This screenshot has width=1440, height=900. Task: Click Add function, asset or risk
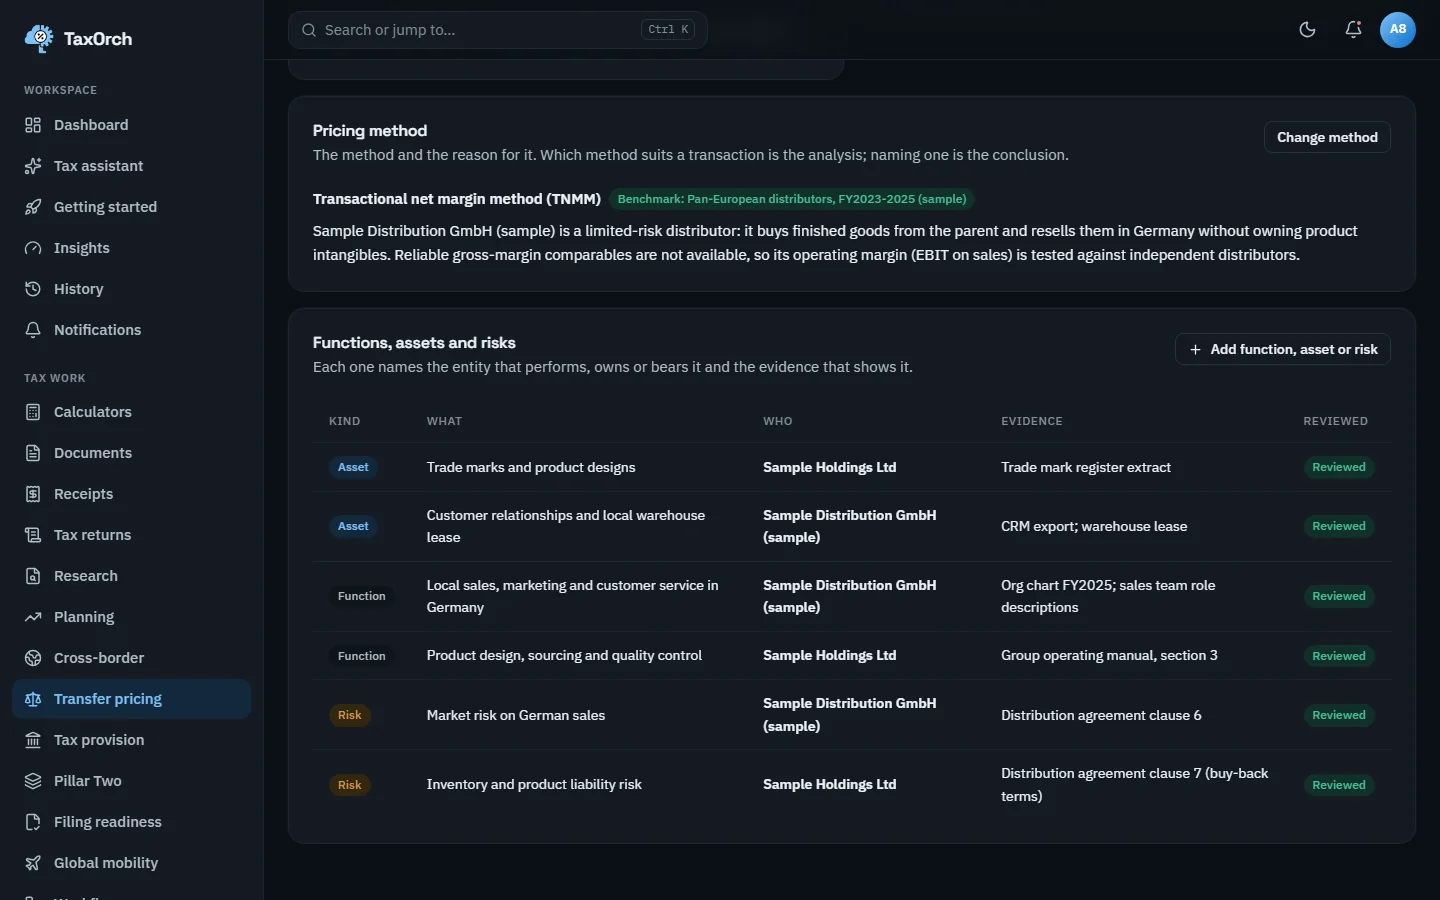(x=1283, y=349)
